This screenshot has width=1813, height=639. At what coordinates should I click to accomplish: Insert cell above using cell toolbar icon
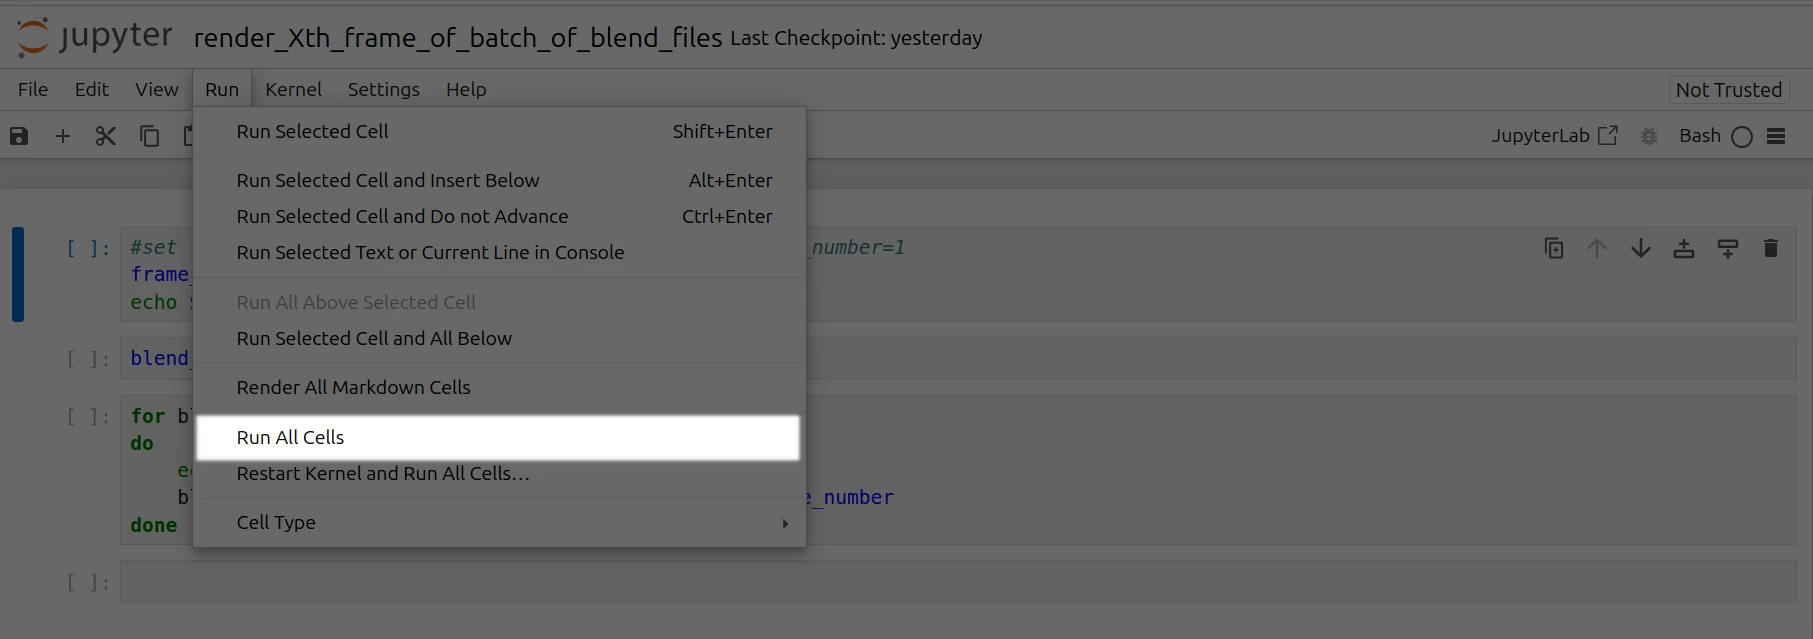pos(1684,248)
